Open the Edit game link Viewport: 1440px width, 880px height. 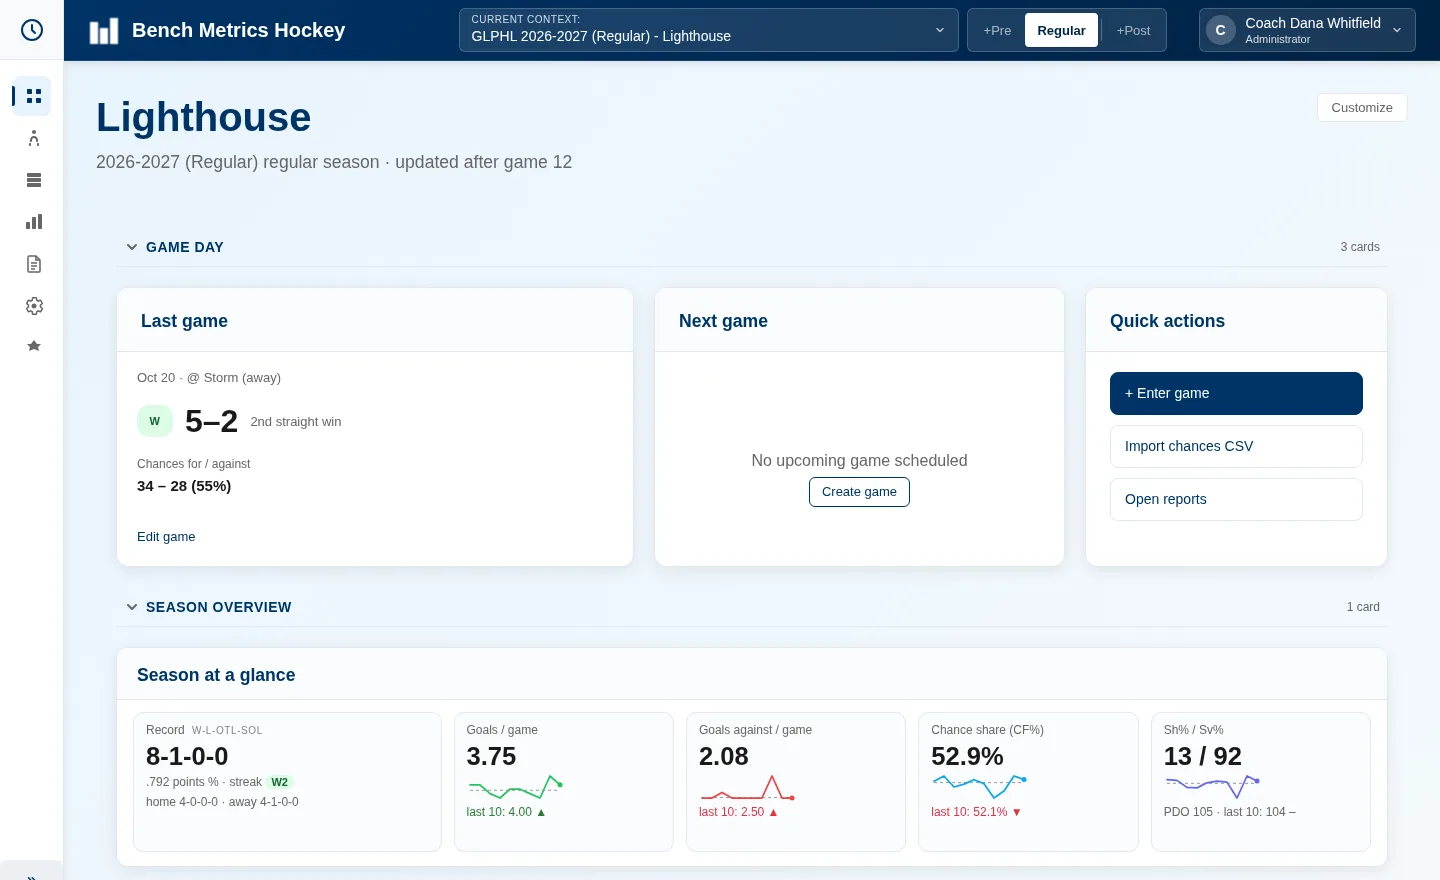pos(166,537)
